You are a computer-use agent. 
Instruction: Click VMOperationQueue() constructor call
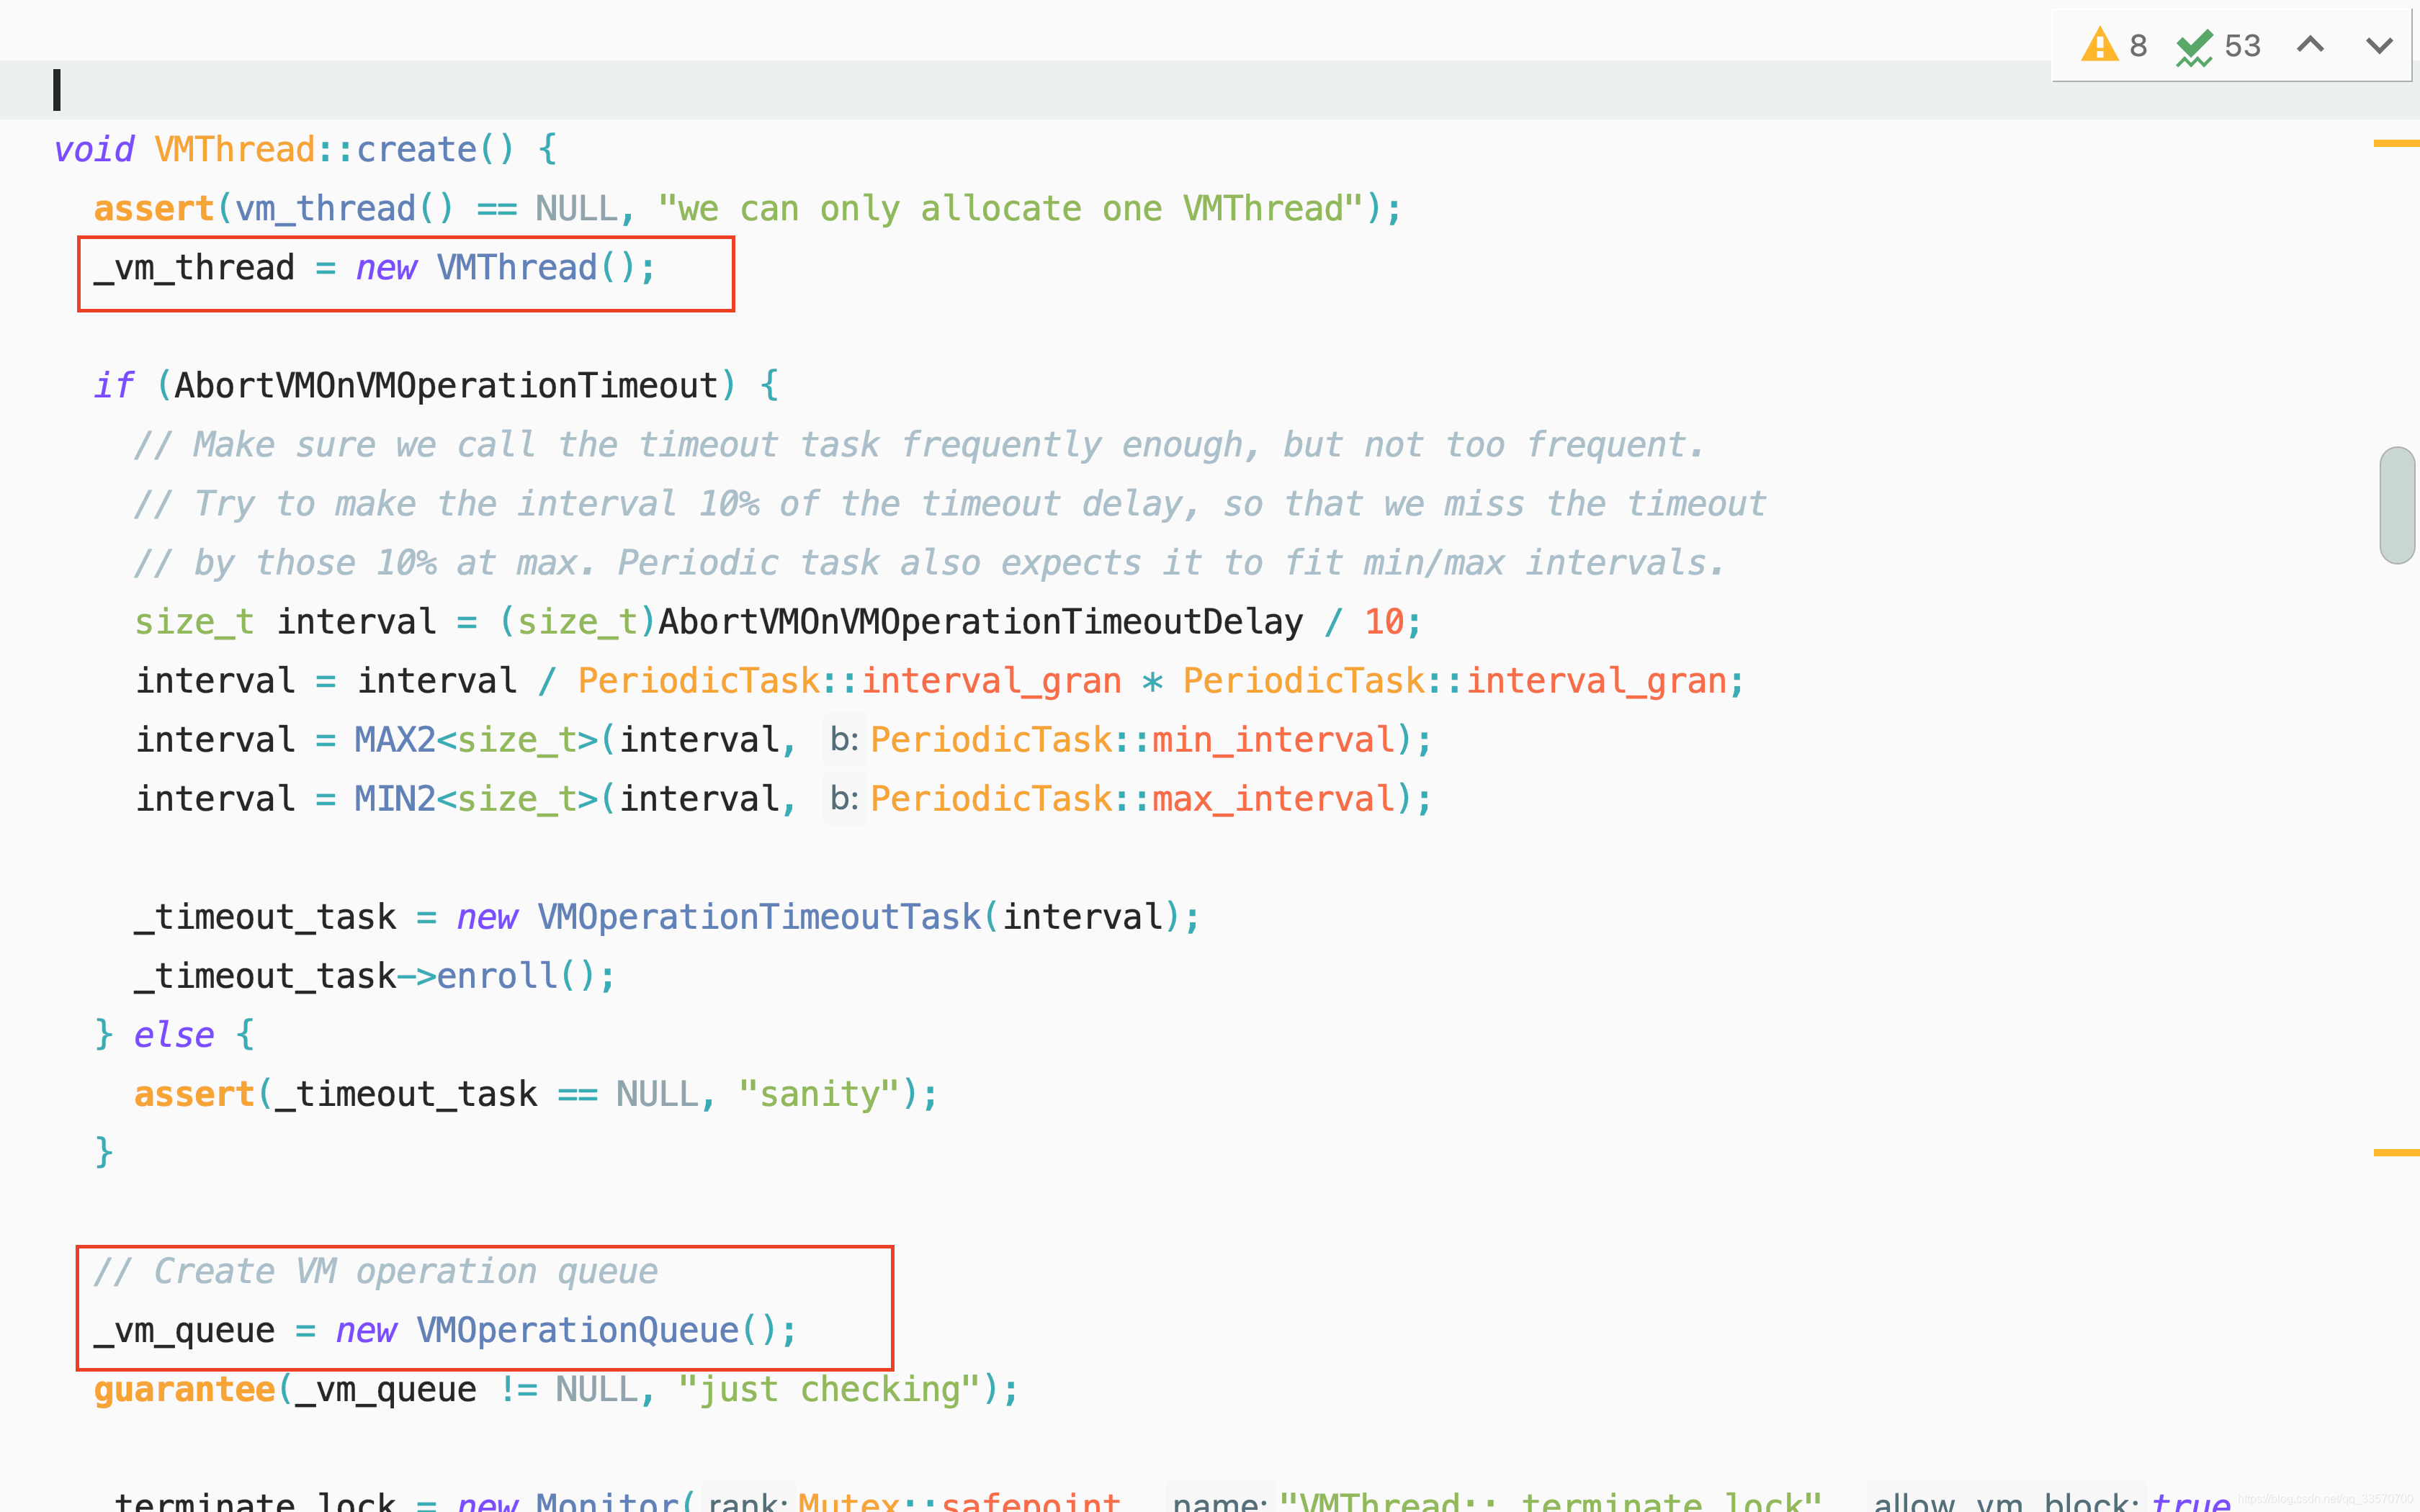[x=597, y=1330]
